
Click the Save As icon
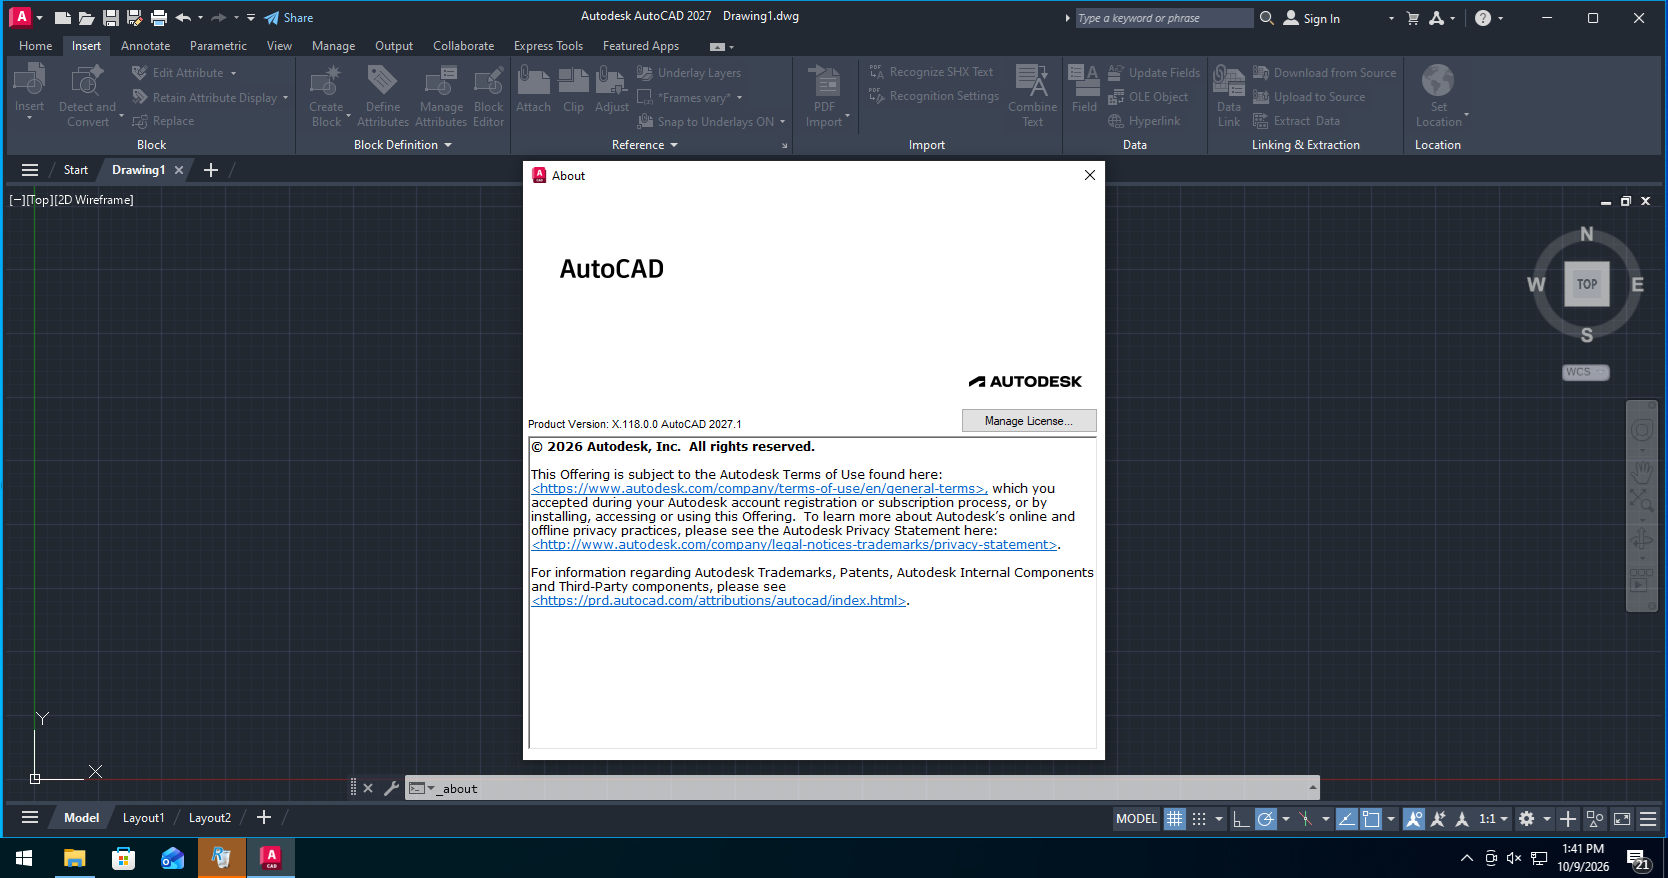pos(134,18)
